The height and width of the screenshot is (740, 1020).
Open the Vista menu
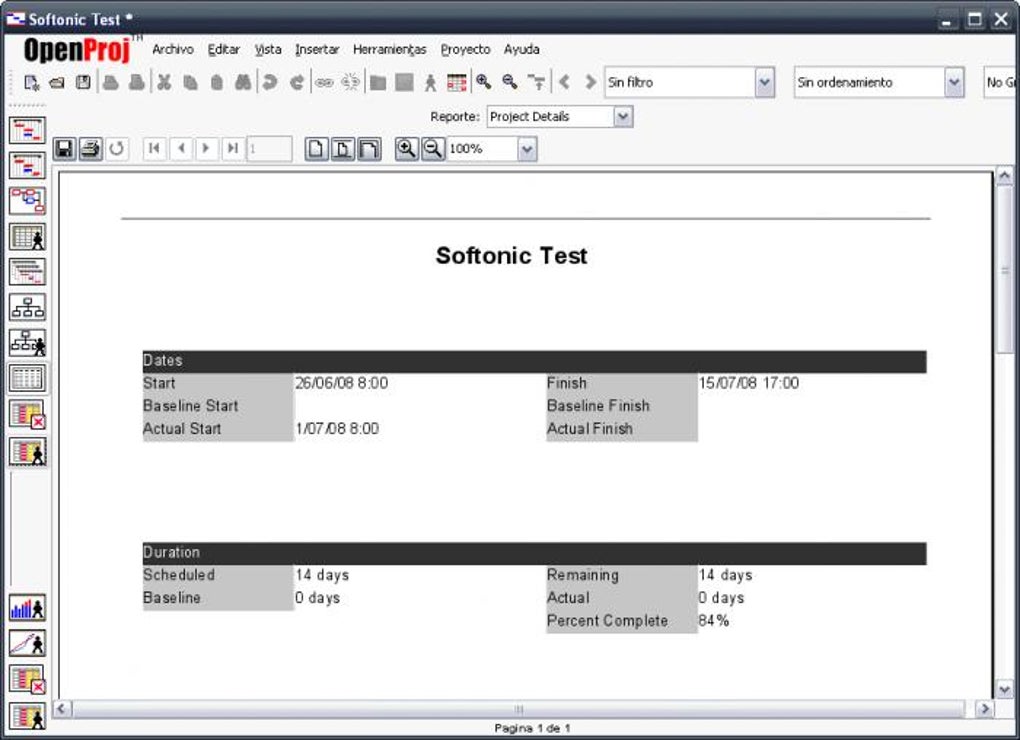[x=268, y=49]
